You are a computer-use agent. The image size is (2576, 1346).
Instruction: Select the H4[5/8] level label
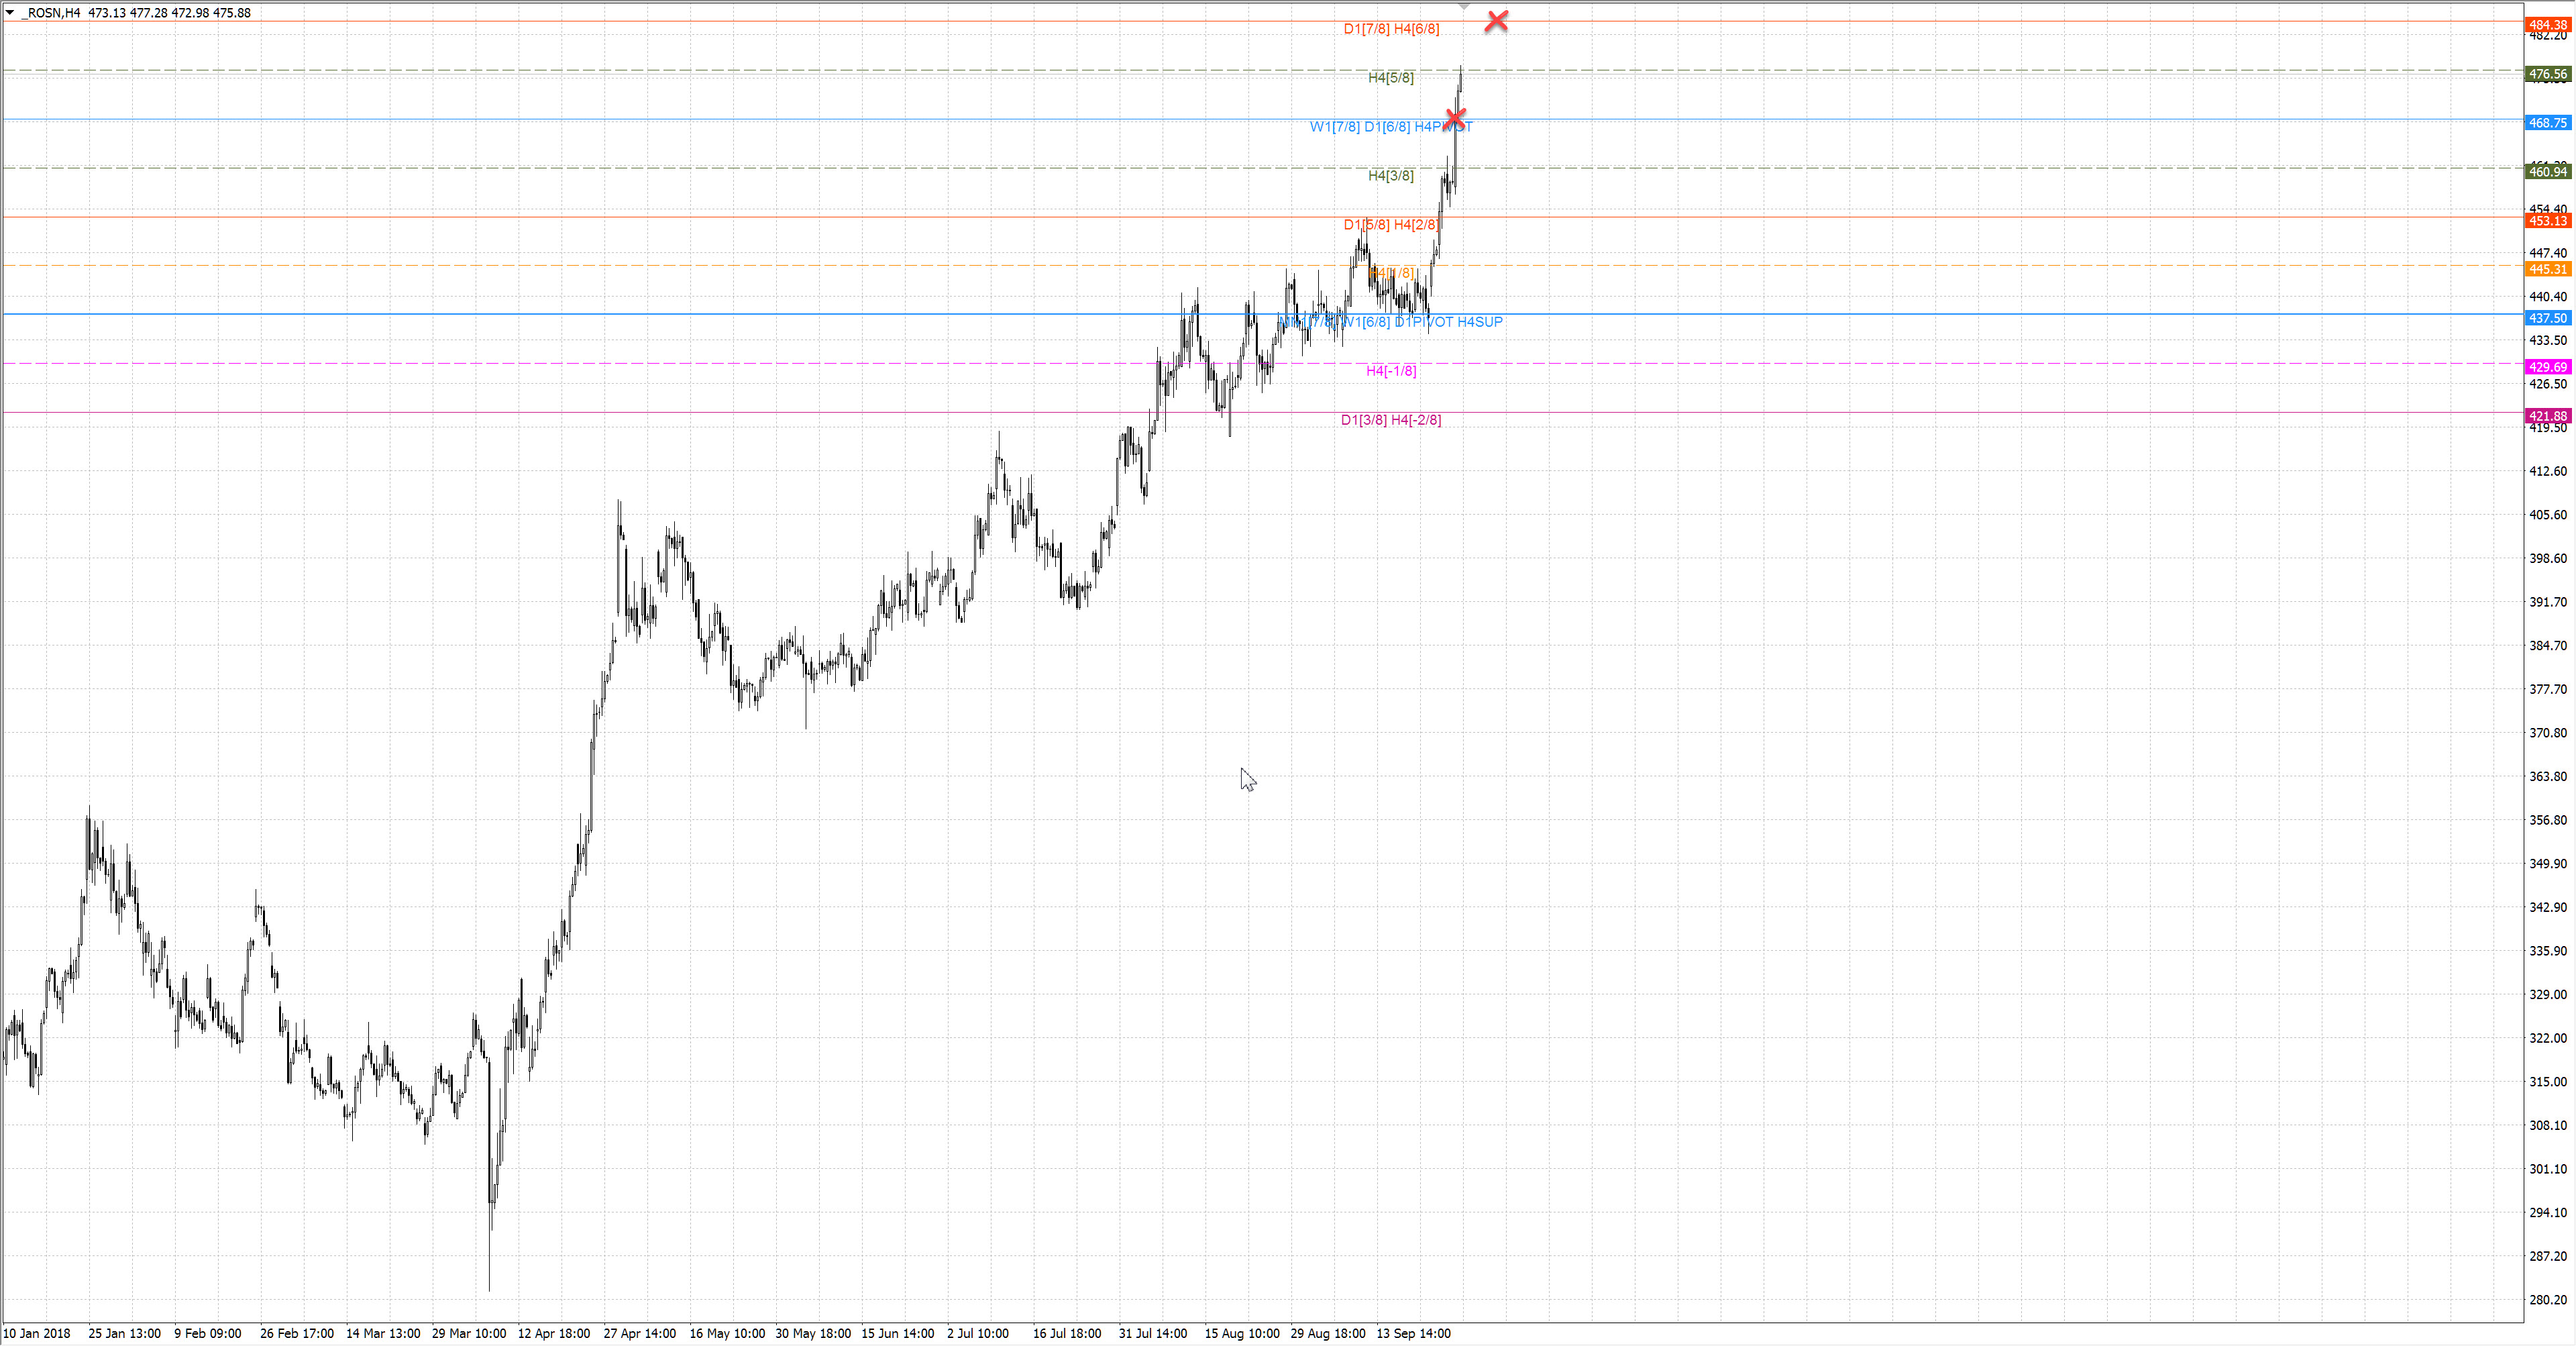1390,78
